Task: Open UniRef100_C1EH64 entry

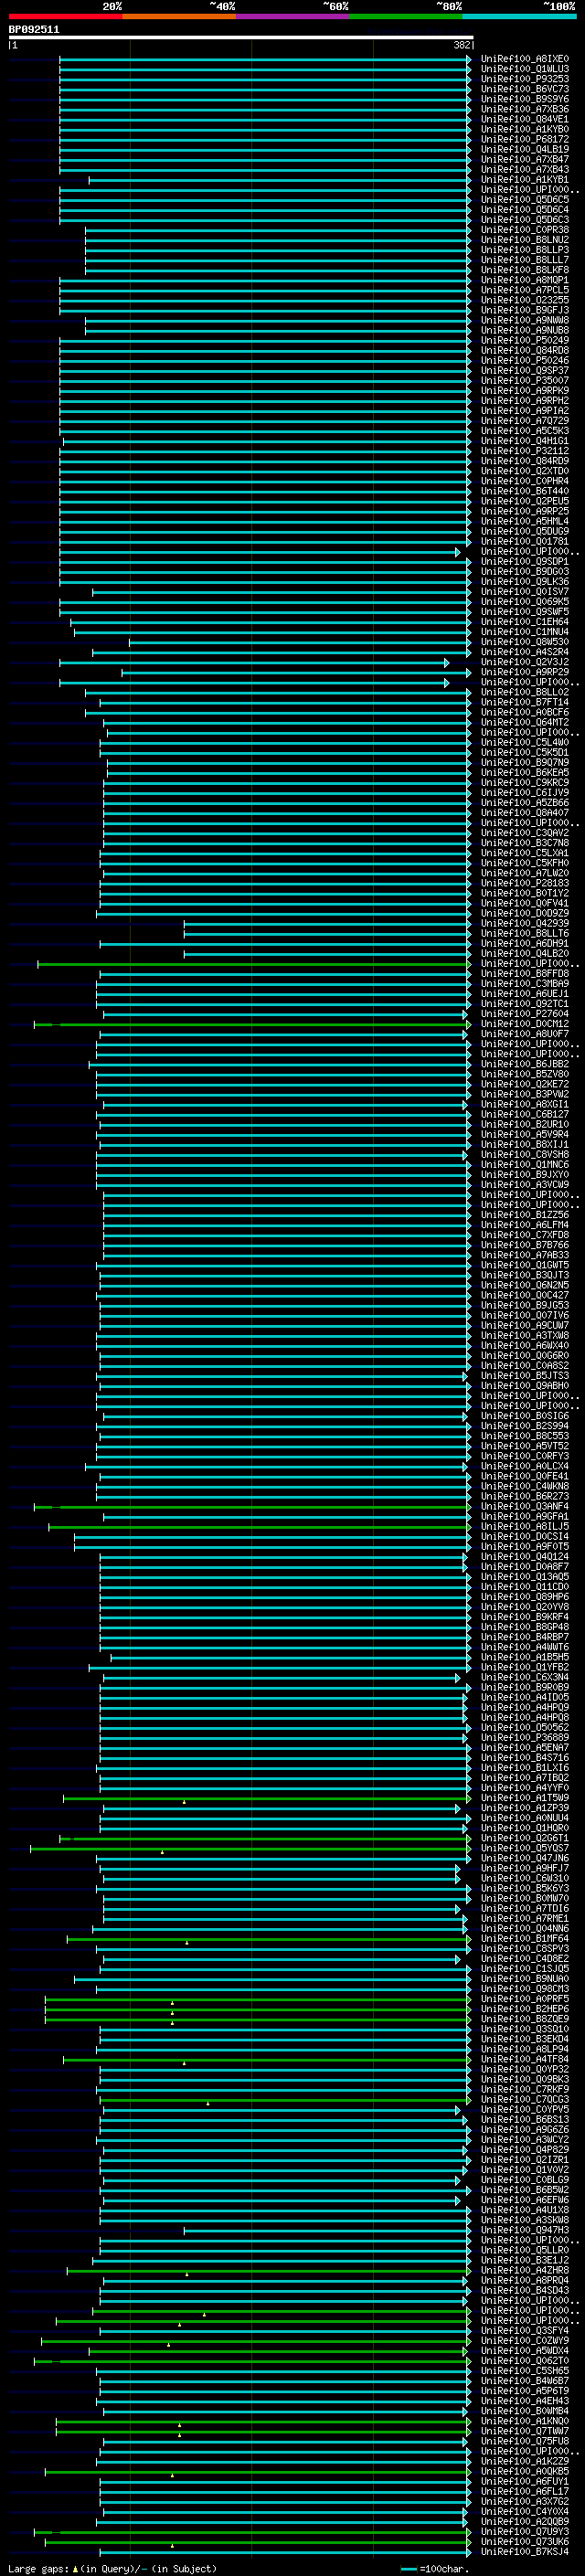Action: 525,622
